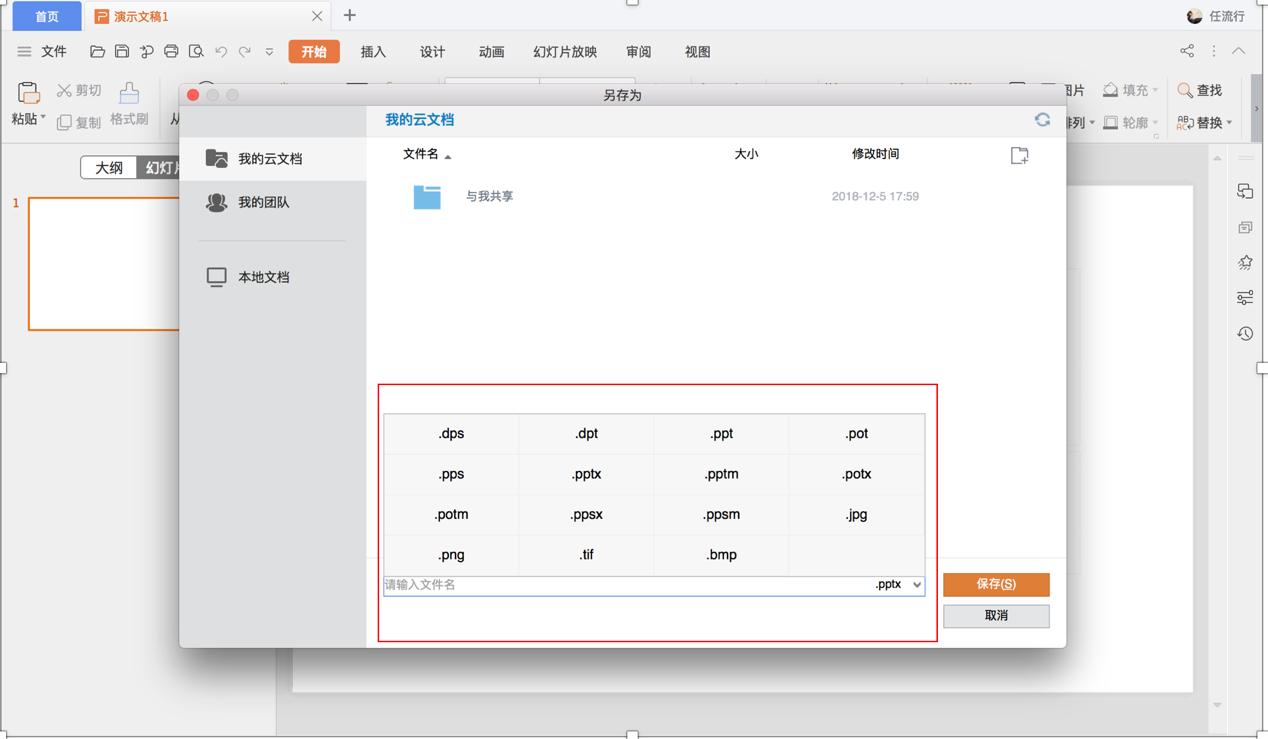Click in the 请输入文件名 filename field

(x=600, y=584)
